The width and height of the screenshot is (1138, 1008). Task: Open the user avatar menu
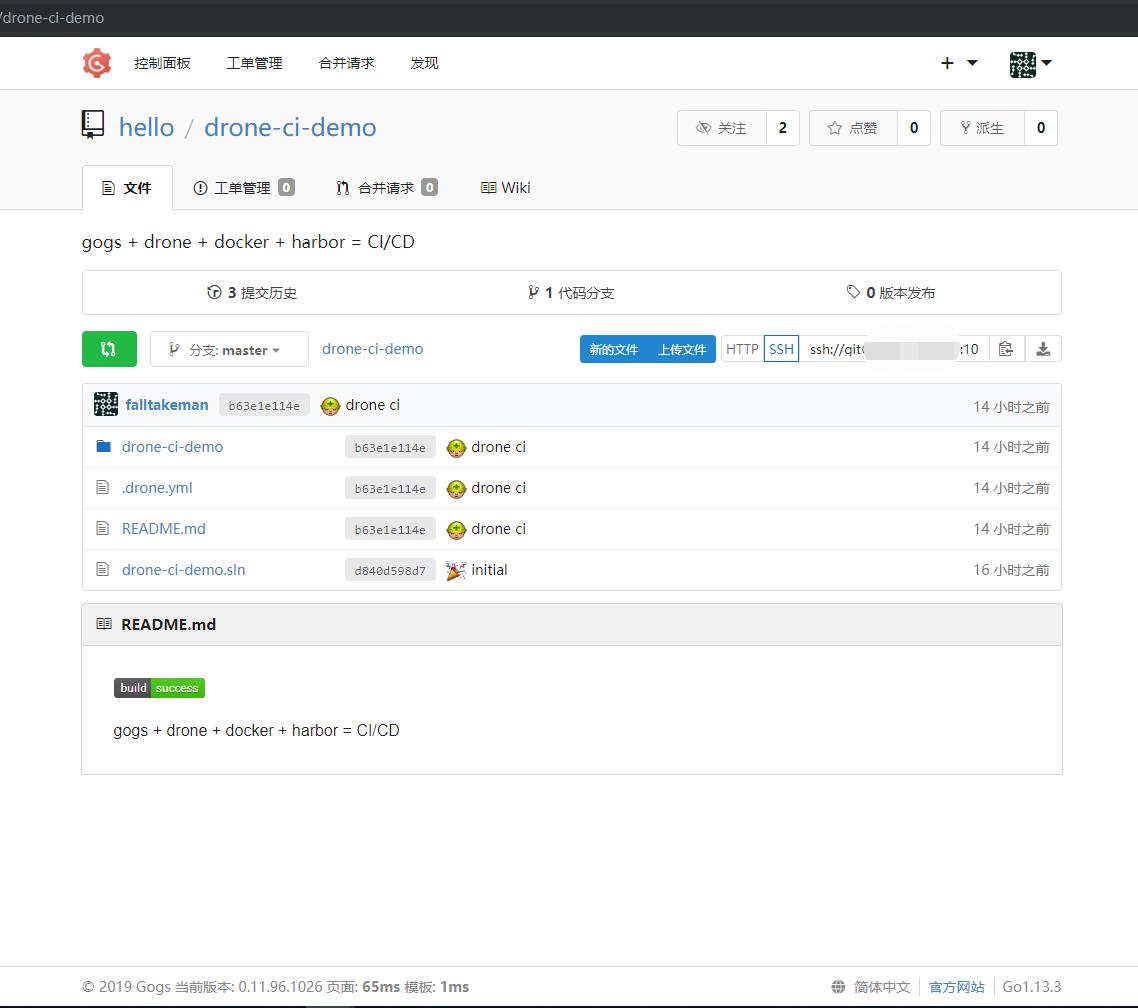tap(1030, 64)
